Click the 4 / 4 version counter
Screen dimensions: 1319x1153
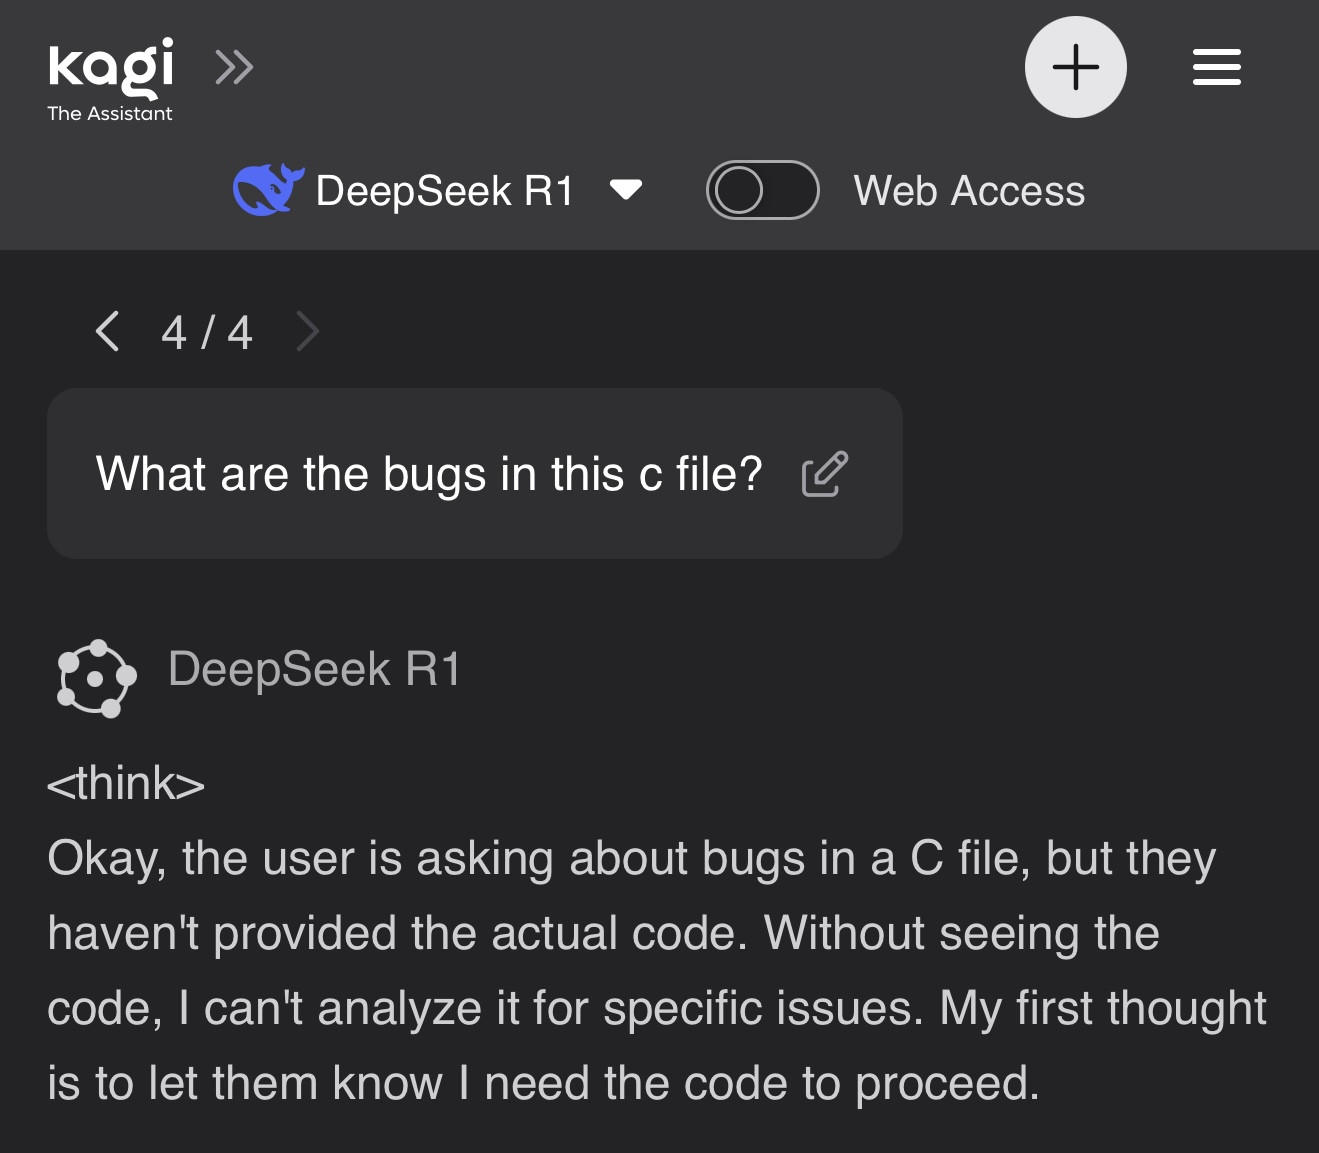(207, 333)
